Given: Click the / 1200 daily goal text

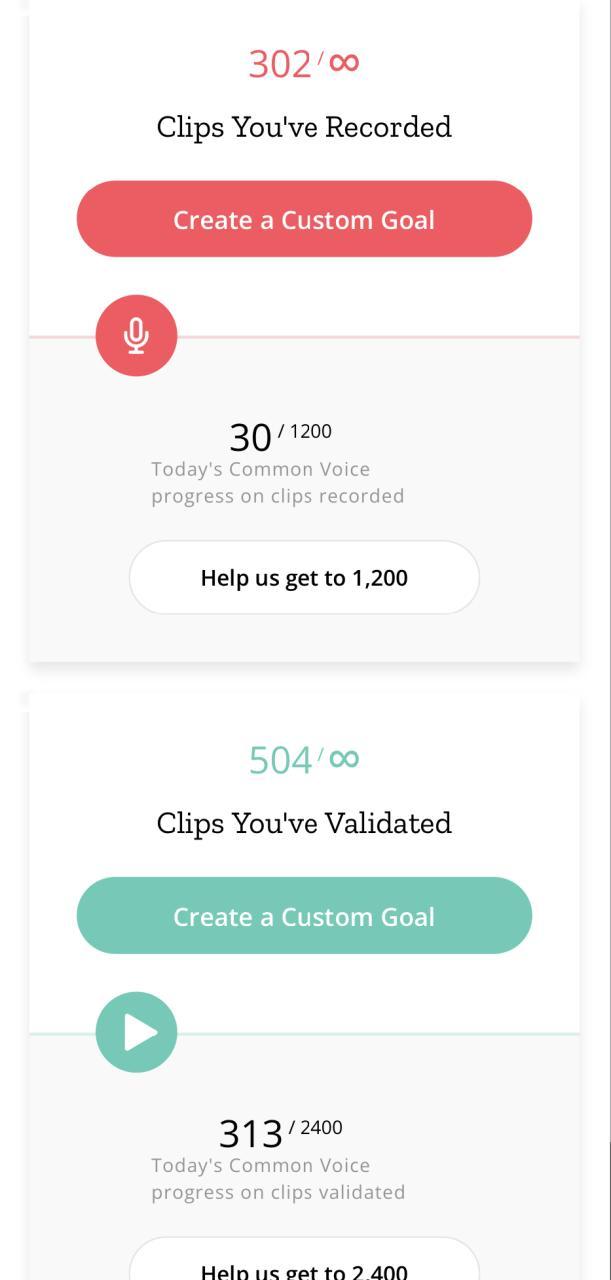Looking at the screenshot, I should click(306, 431).
